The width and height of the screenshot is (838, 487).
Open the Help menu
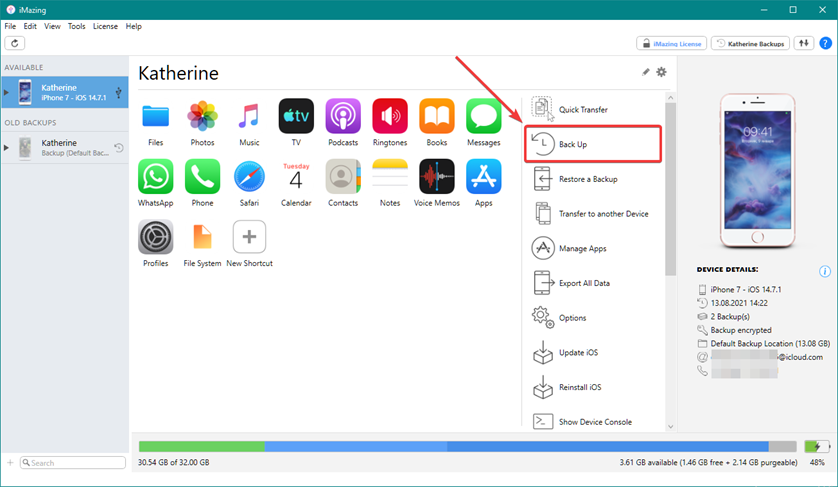tap(134, 26)
